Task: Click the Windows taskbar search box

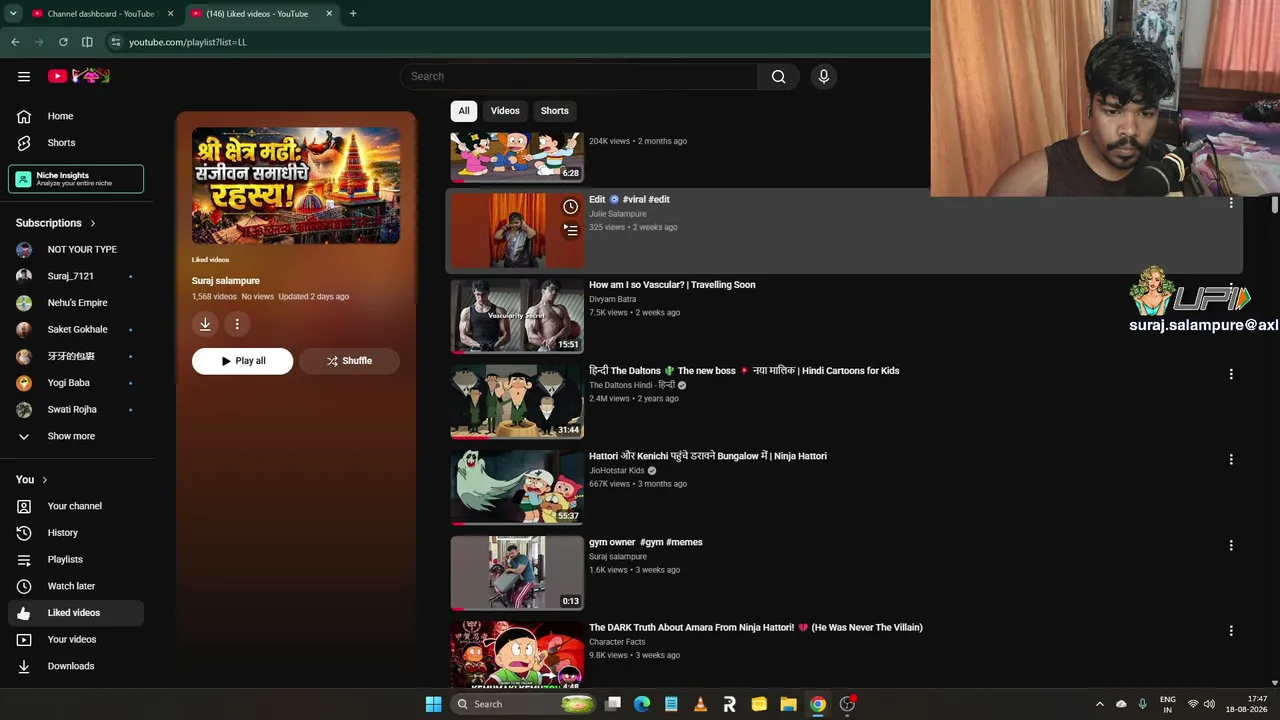Action: (523, 704)
